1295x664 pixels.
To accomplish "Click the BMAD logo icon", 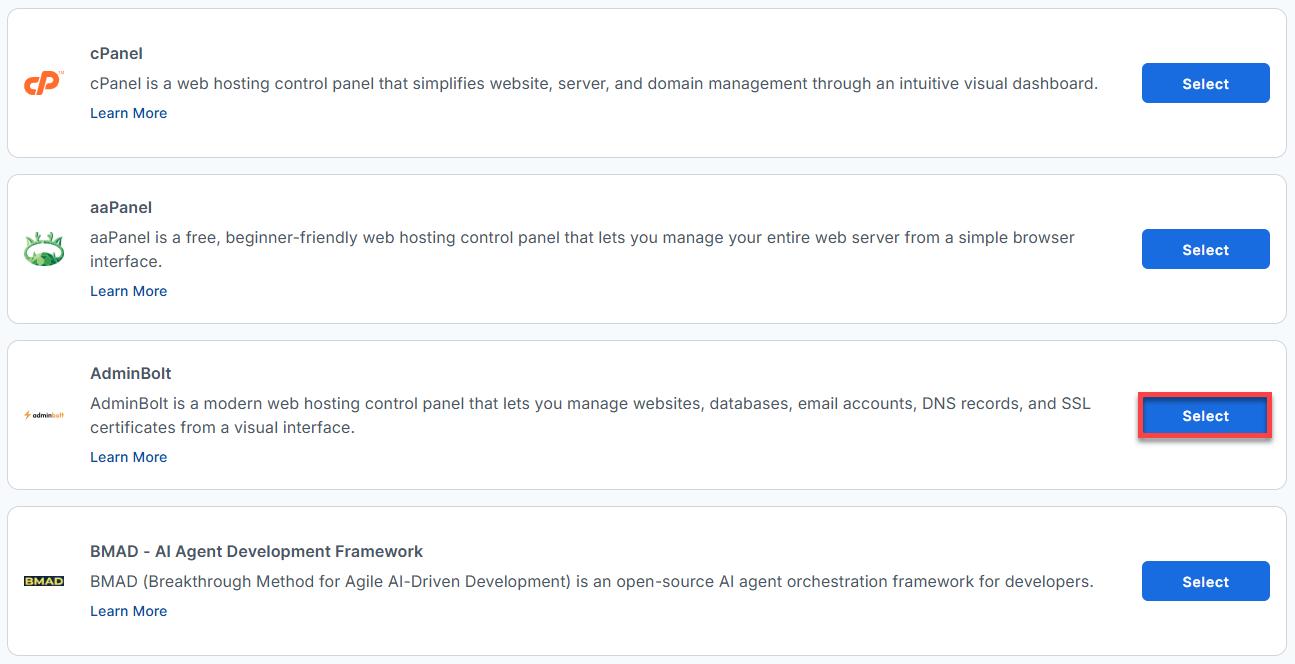I will [44, 581].
